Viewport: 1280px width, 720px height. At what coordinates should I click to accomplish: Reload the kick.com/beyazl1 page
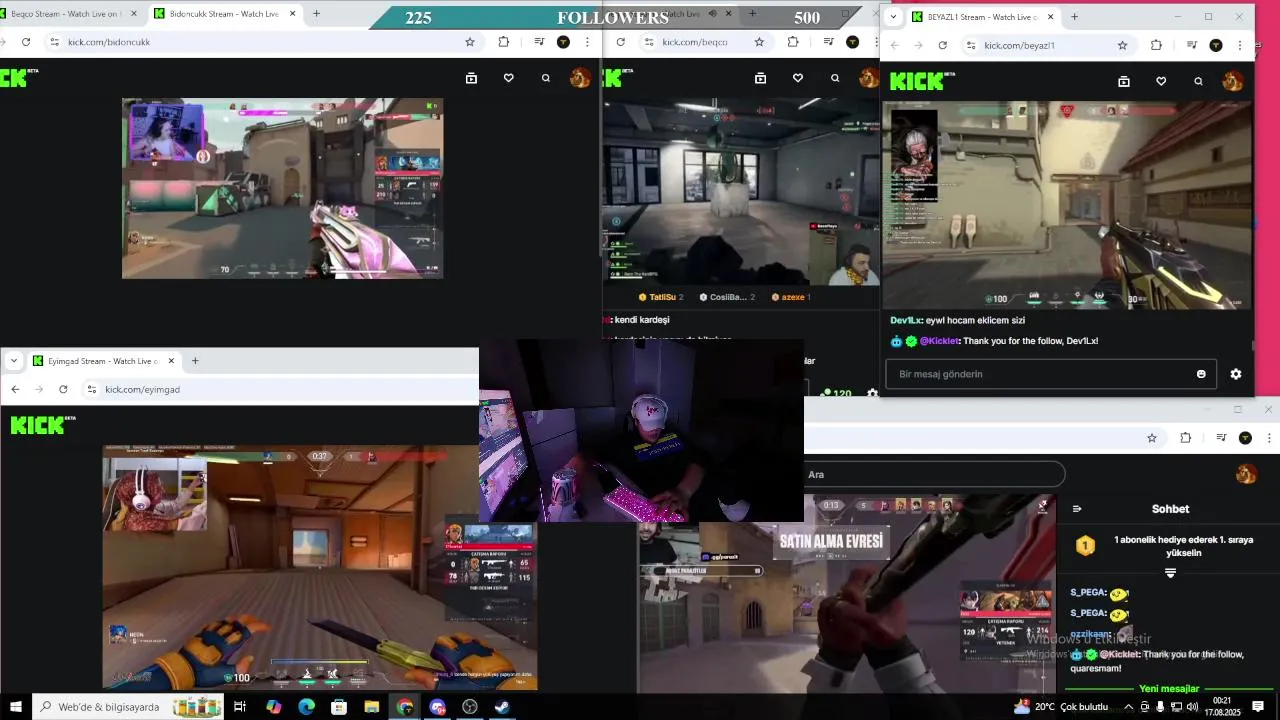pyautogui.click(x=943, y=45)
